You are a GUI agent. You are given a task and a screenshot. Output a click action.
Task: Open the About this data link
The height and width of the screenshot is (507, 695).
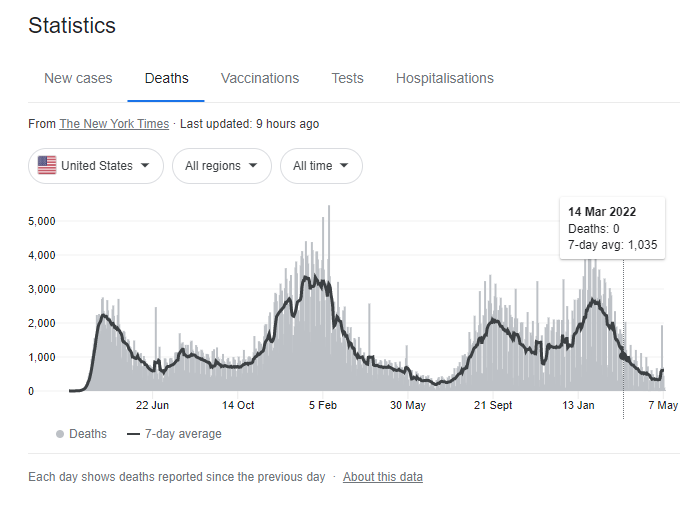point(383,477)
